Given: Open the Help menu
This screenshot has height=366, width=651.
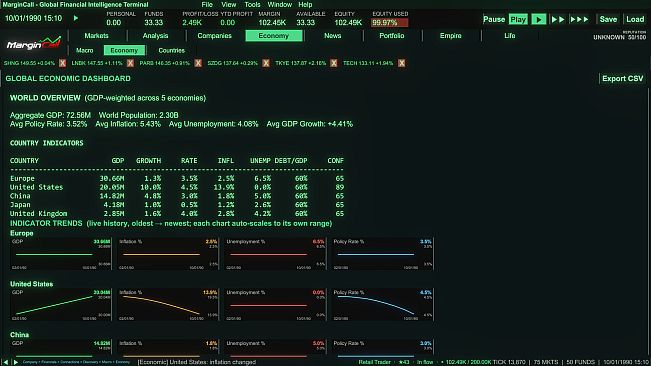Looking at the screenshot, I should pyautogui.click(x=305, y=5).
